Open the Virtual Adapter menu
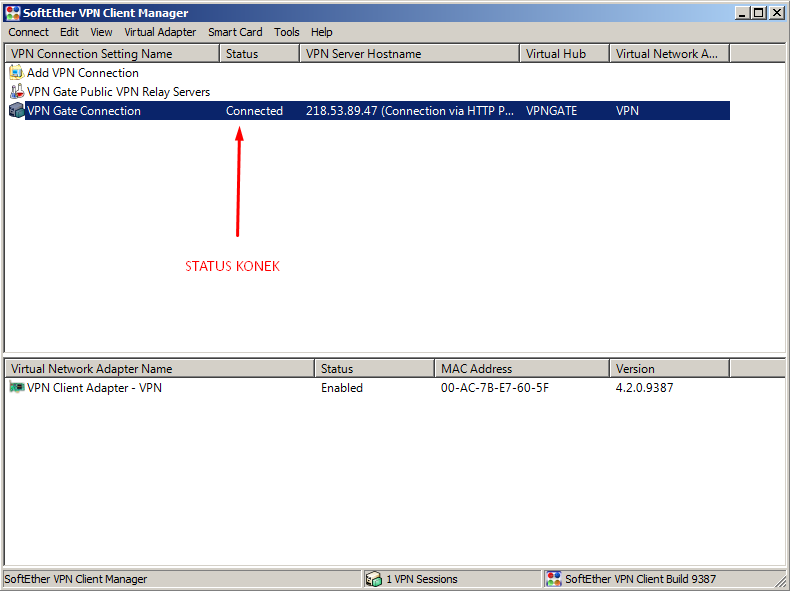Viewport: 790px width, 591px height. coord(160,32)
